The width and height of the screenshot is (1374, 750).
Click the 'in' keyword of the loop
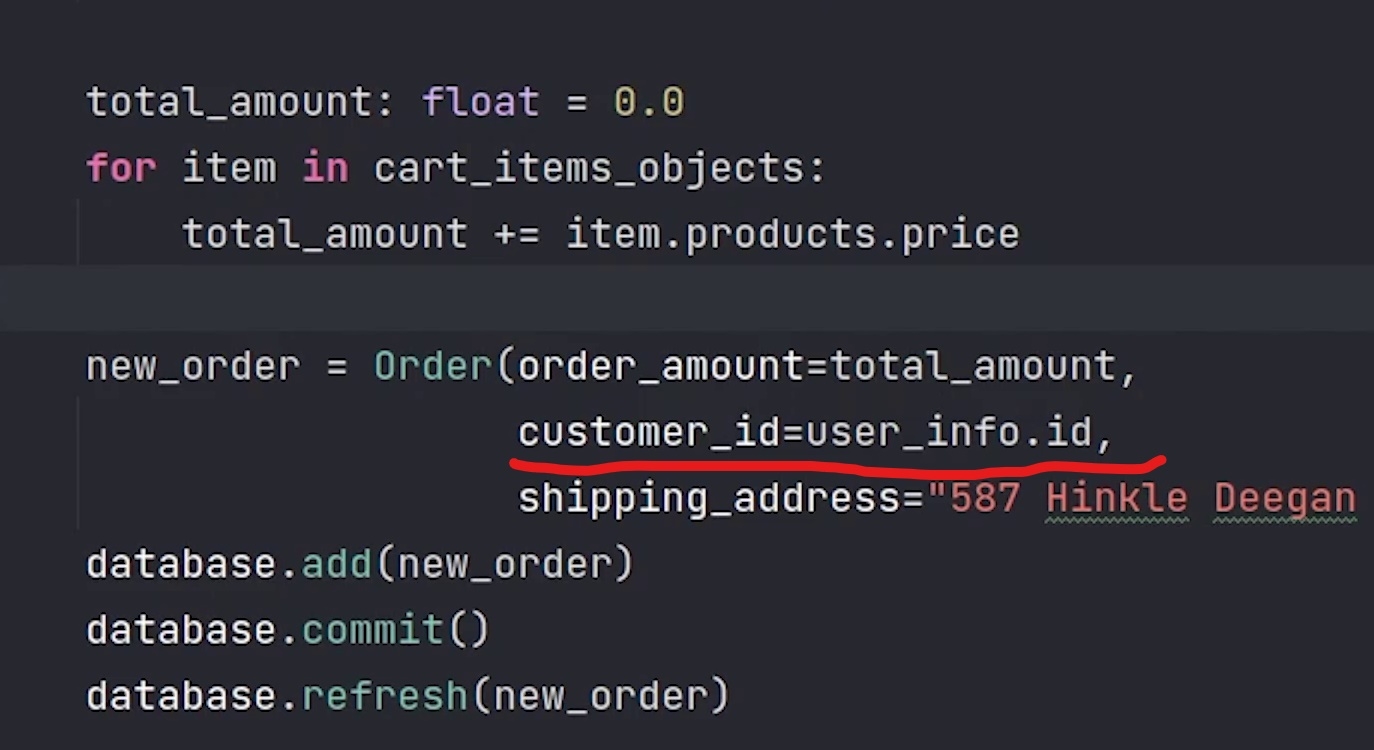[325, 168]
